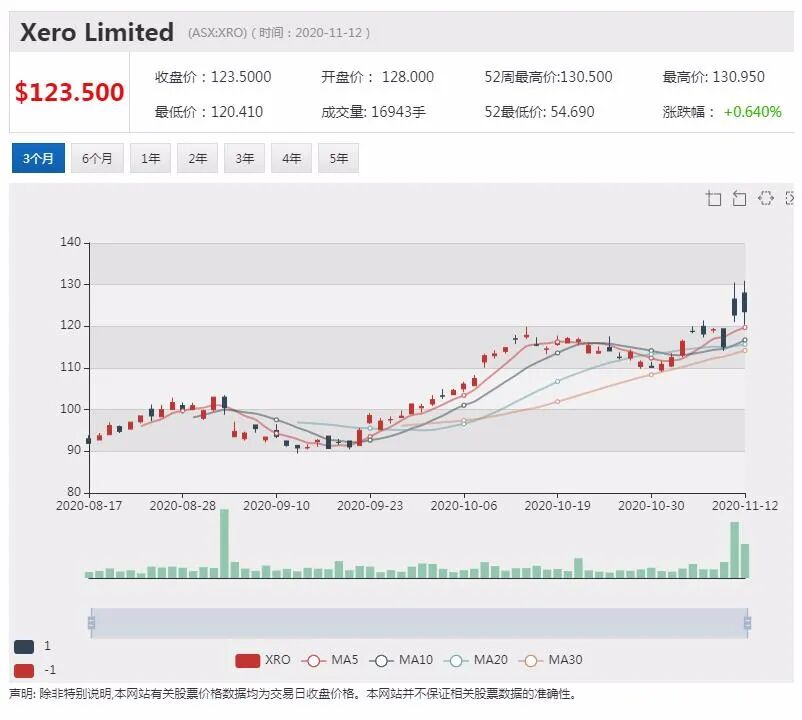Click 最高价: 130.950 text
The height and width of the screenshot is (720, 802).
tap(714, 77)
